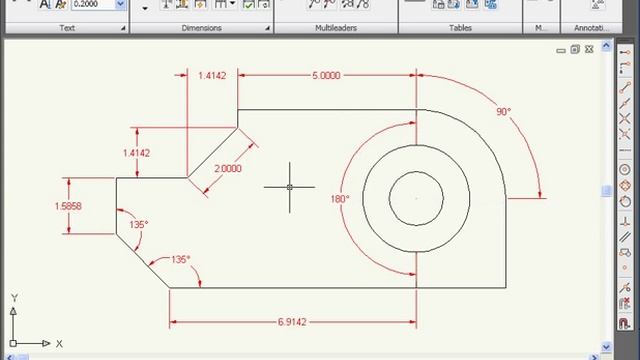Select the 6.9142 dimension text
Viewport: 640px width, 360px height.
(292, 322)
